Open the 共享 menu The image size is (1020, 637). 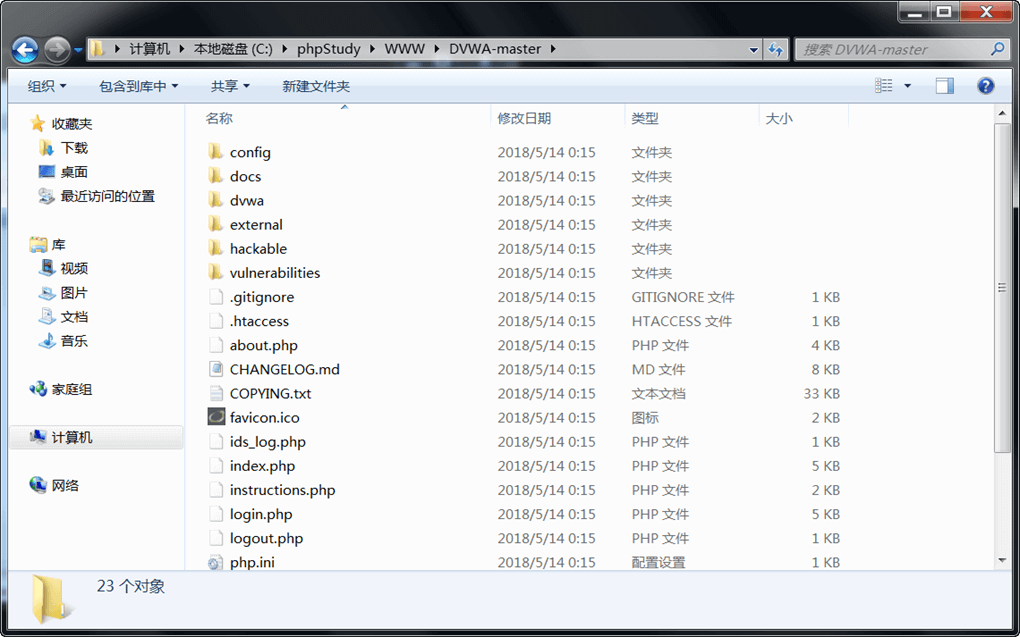click(x=230, y=86)
